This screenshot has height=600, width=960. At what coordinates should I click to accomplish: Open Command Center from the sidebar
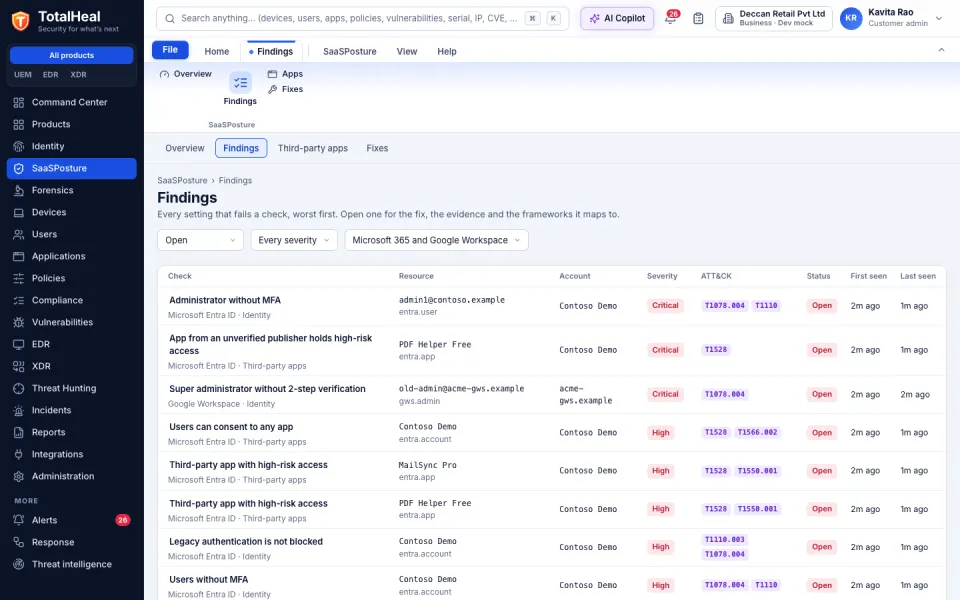[x=72, y=102]
